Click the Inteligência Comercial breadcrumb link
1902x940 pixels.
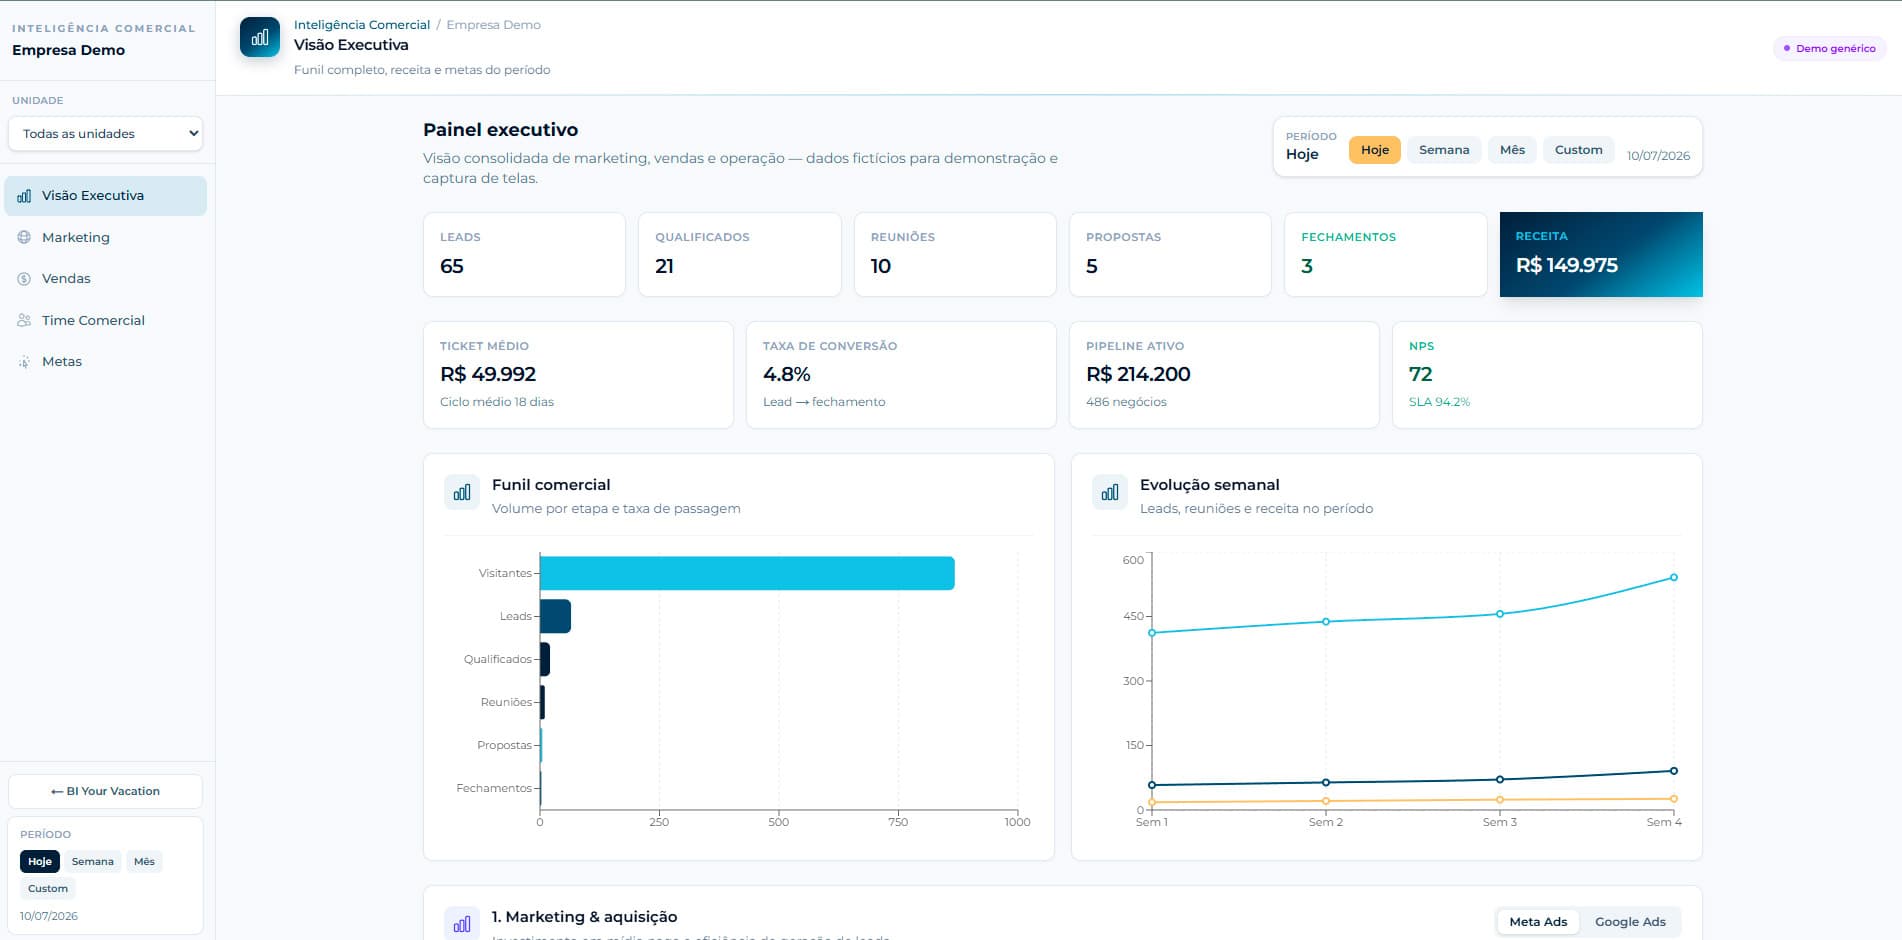362,25
